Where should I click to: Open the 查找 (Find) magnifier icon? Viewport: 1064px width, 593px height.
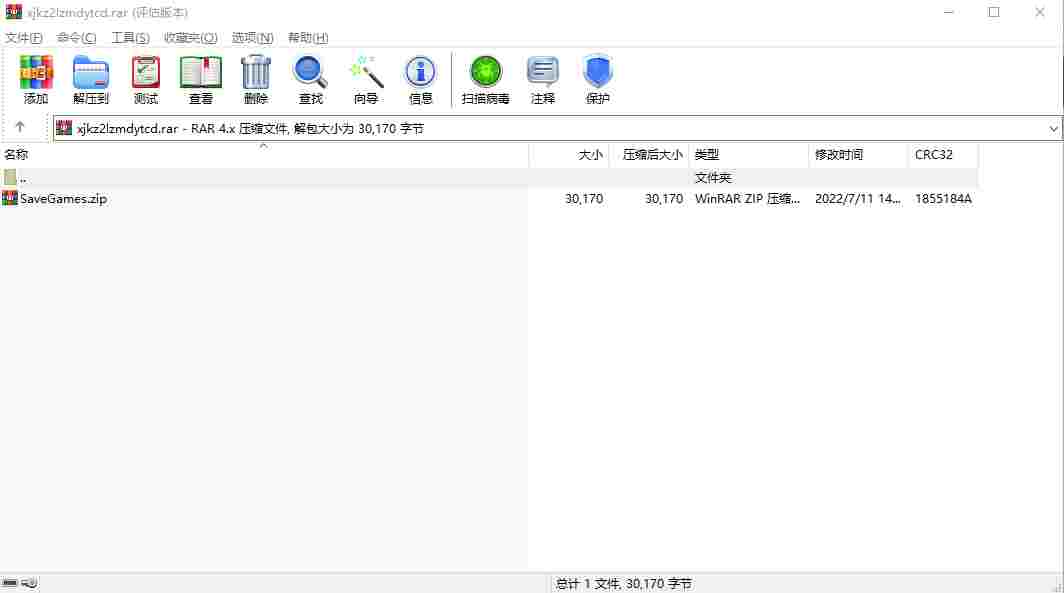point(311,79)
